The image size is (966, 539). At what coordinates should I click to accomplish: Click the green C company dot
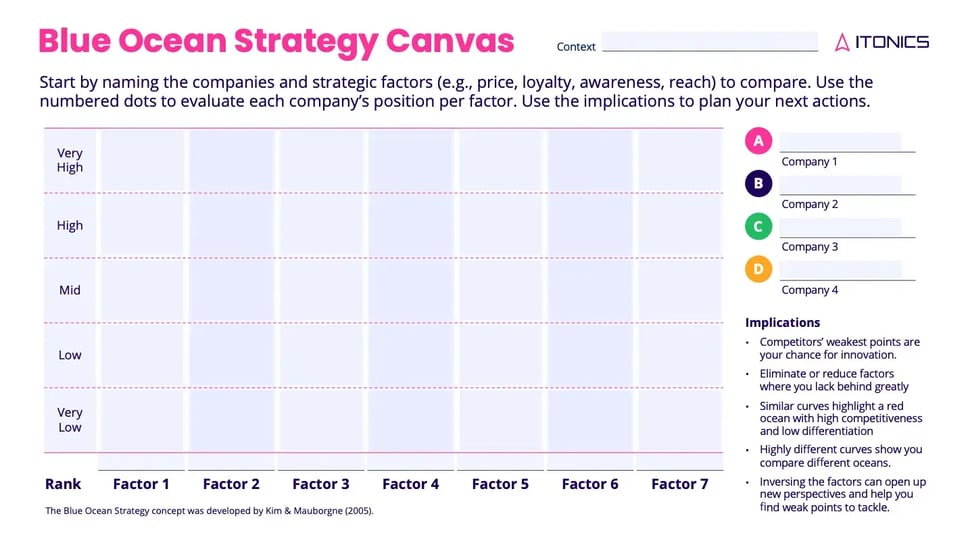(x=759, y=227)
